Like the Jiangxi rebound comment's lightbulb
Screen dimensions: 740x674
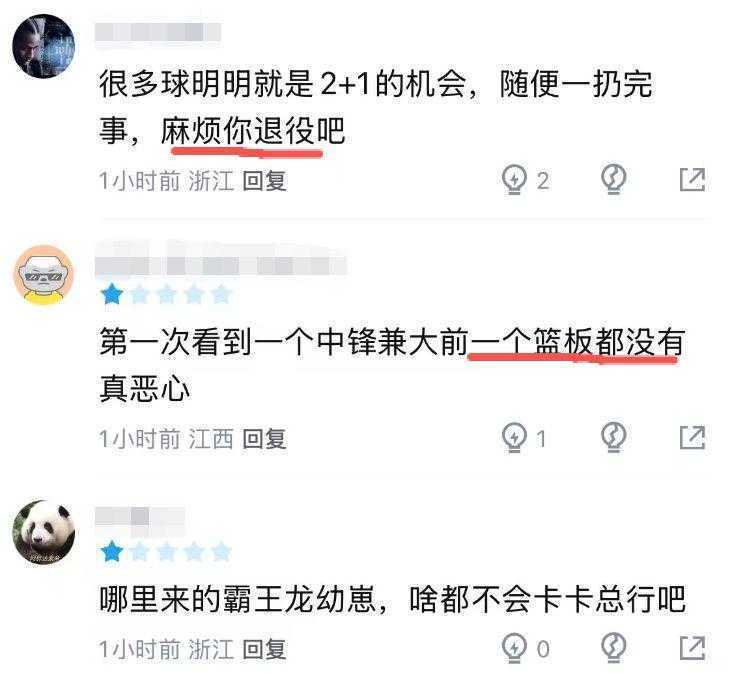(514, 438)
